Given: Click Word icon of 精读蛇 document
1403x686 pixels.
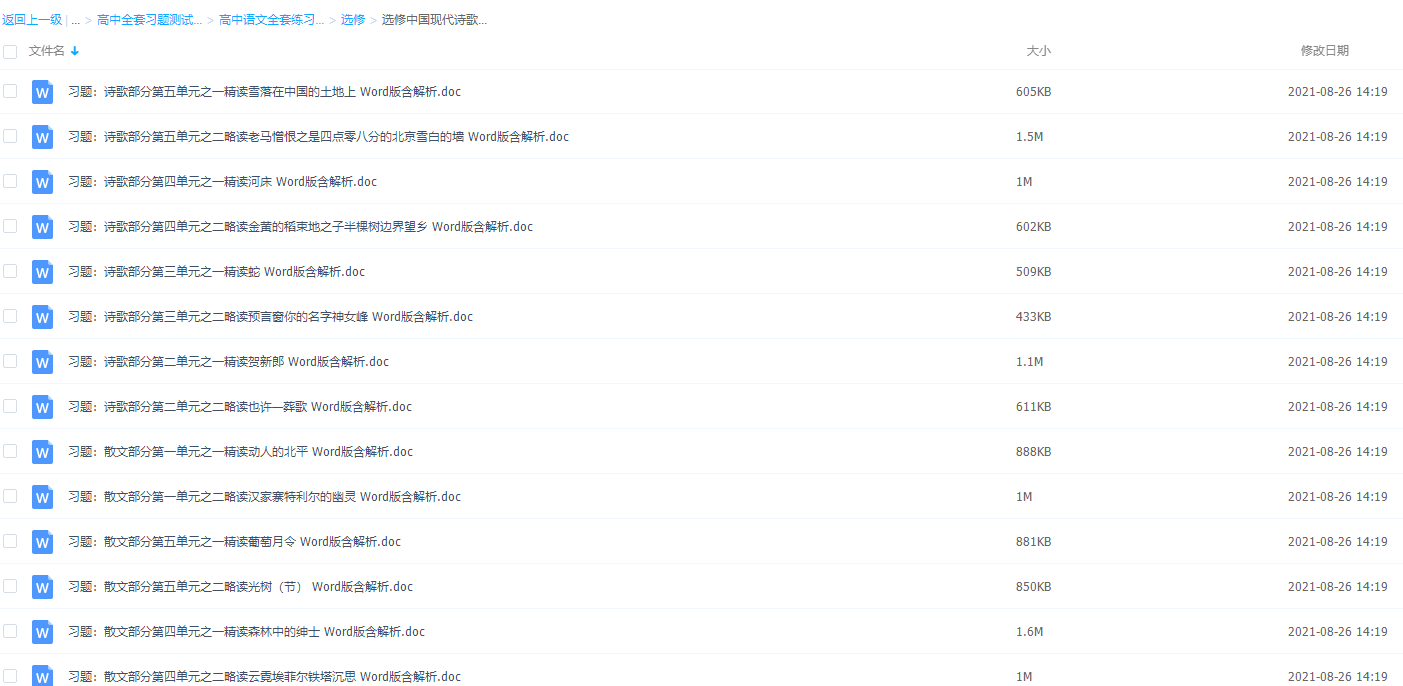Looking at the screenshot, I should [x=42, y=272].
